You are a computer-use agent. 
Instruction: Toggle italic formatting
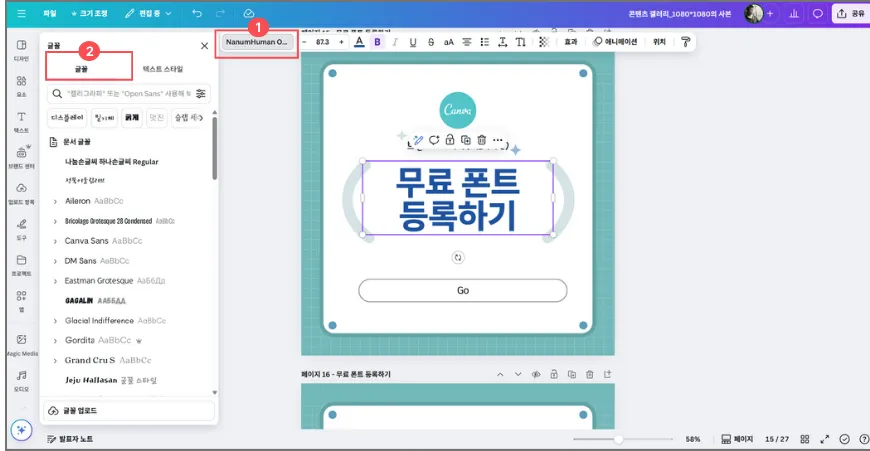click(x=395, y=42)
